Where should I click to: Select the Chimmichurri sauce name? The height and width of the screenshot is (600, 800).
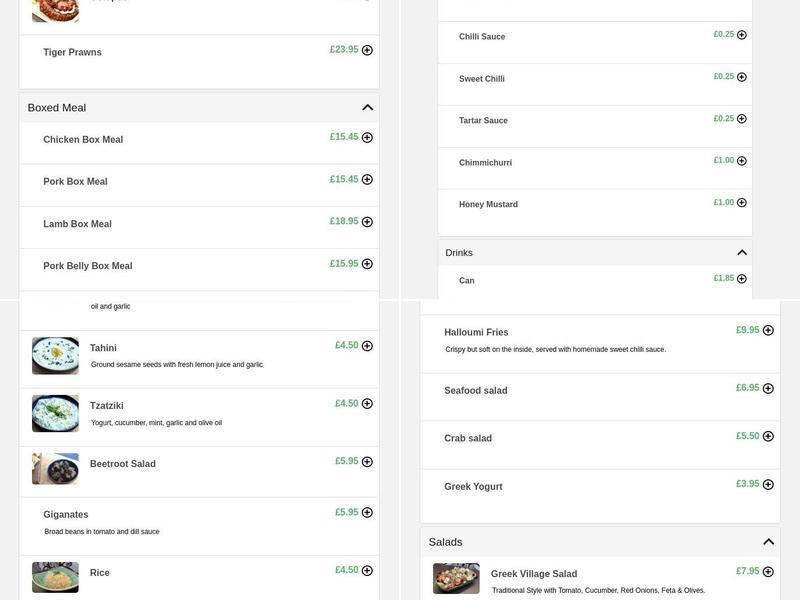(485, 163)
